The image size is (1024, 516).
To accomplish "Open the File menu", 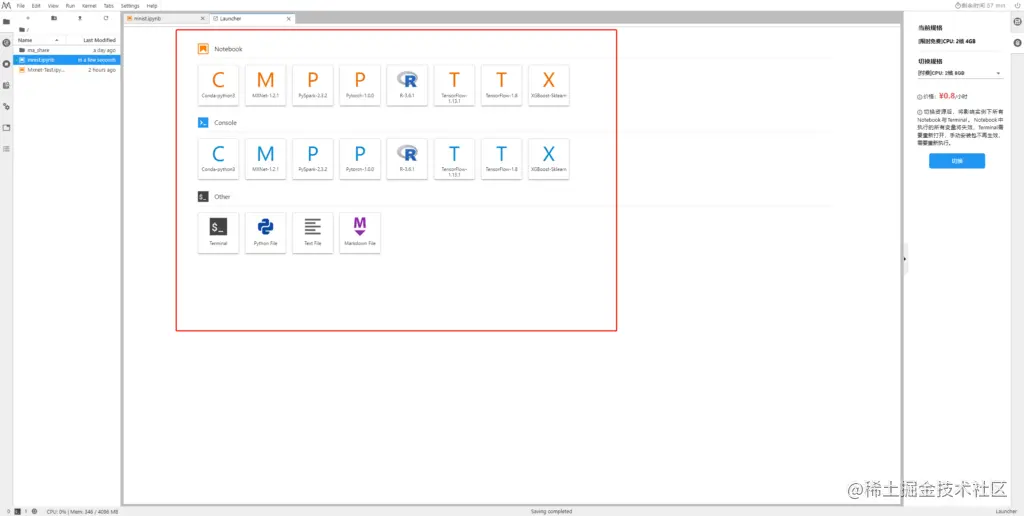I will pos(20,5).
